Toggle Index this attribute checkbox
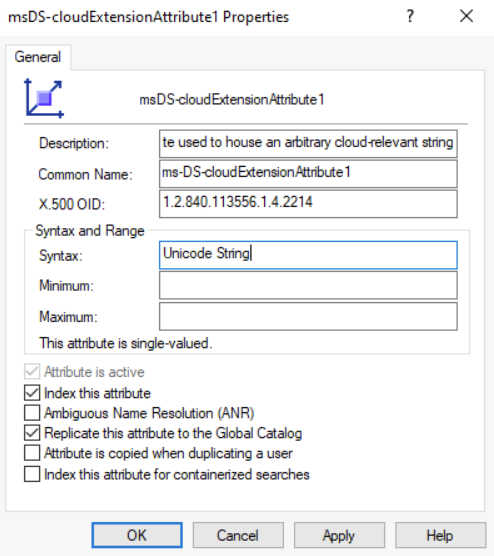This screenshot has width=494, height=556. coord(32,393)
